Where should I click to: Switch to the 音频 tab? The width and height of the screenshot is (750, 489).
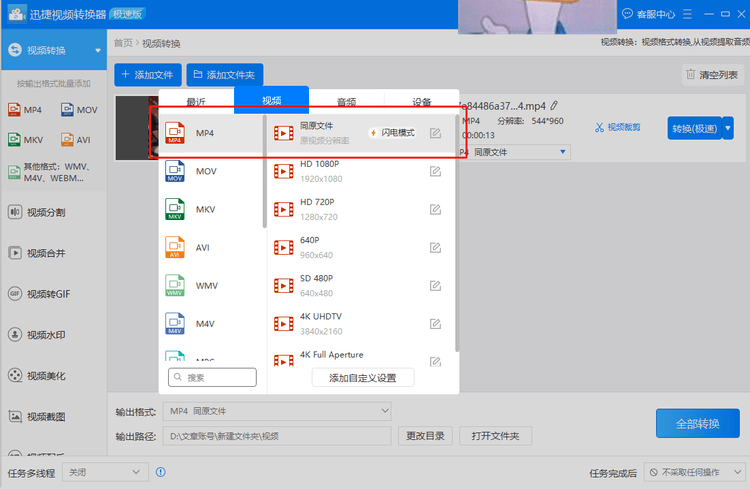coord(346,101)
